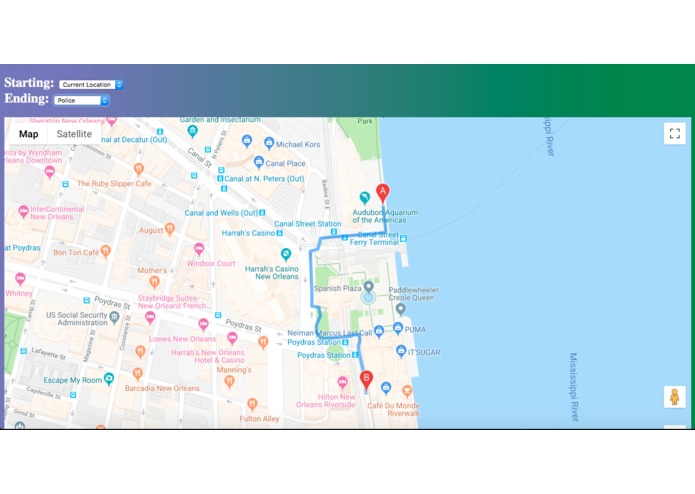
Task: Click the Spanish Plaza location pin
Action: 368,287
